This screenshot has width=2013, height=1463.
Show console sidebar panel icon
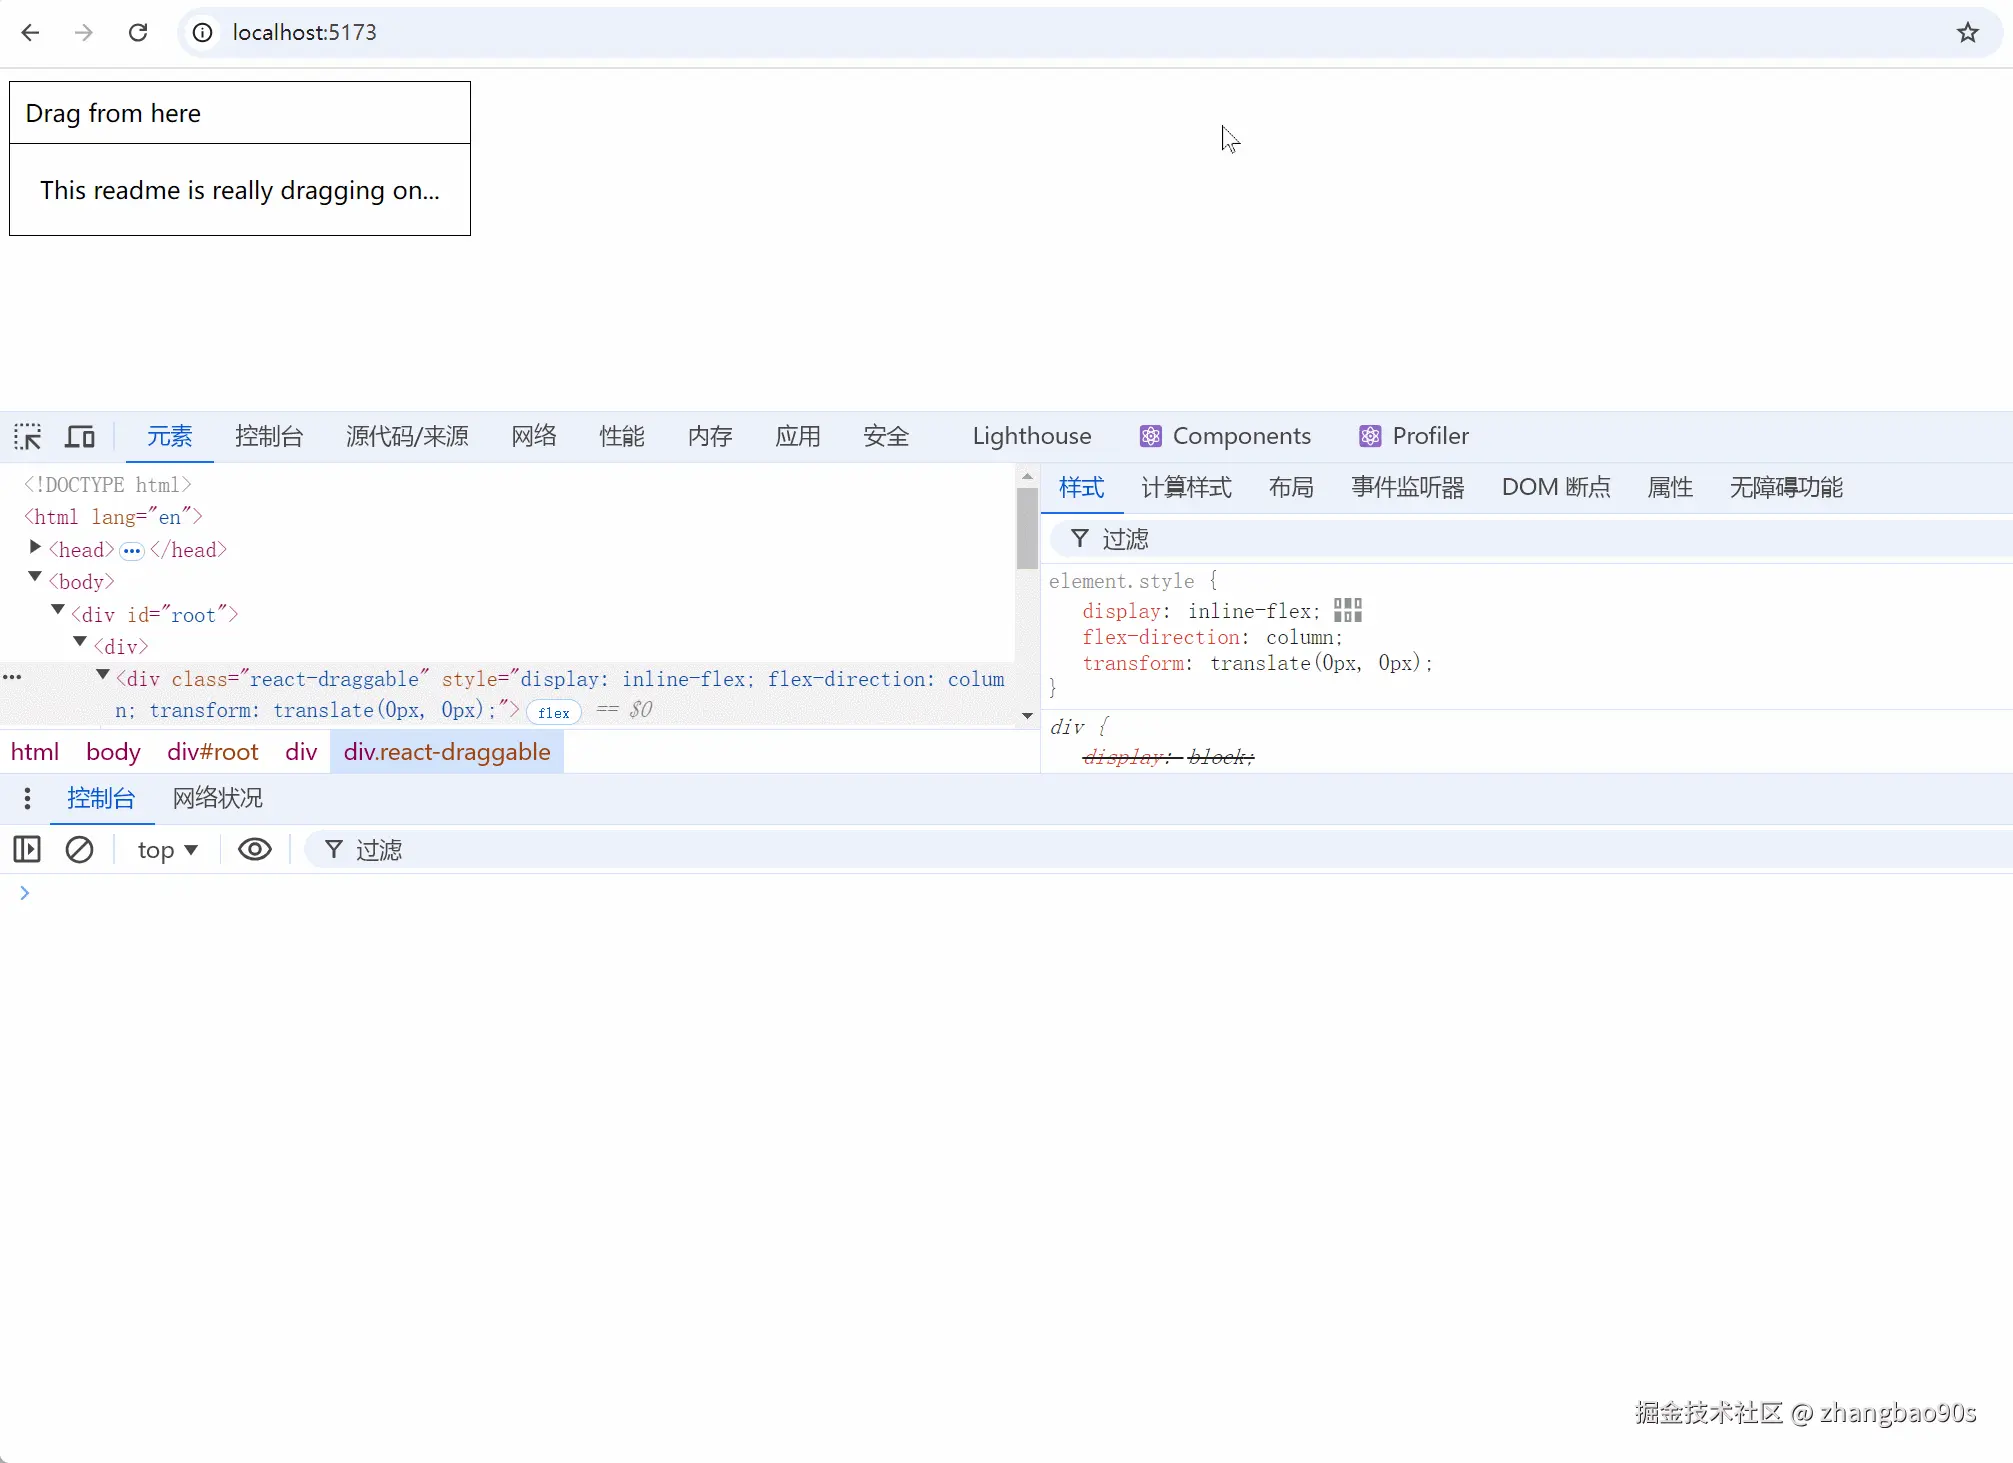(x=27, y=849)
